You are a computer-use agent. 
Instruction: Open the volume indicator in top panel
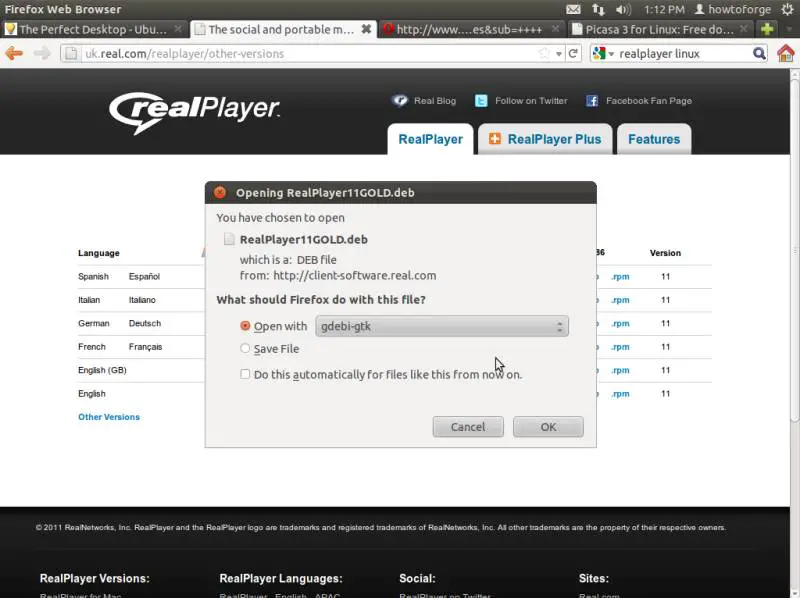pos(623,9)
